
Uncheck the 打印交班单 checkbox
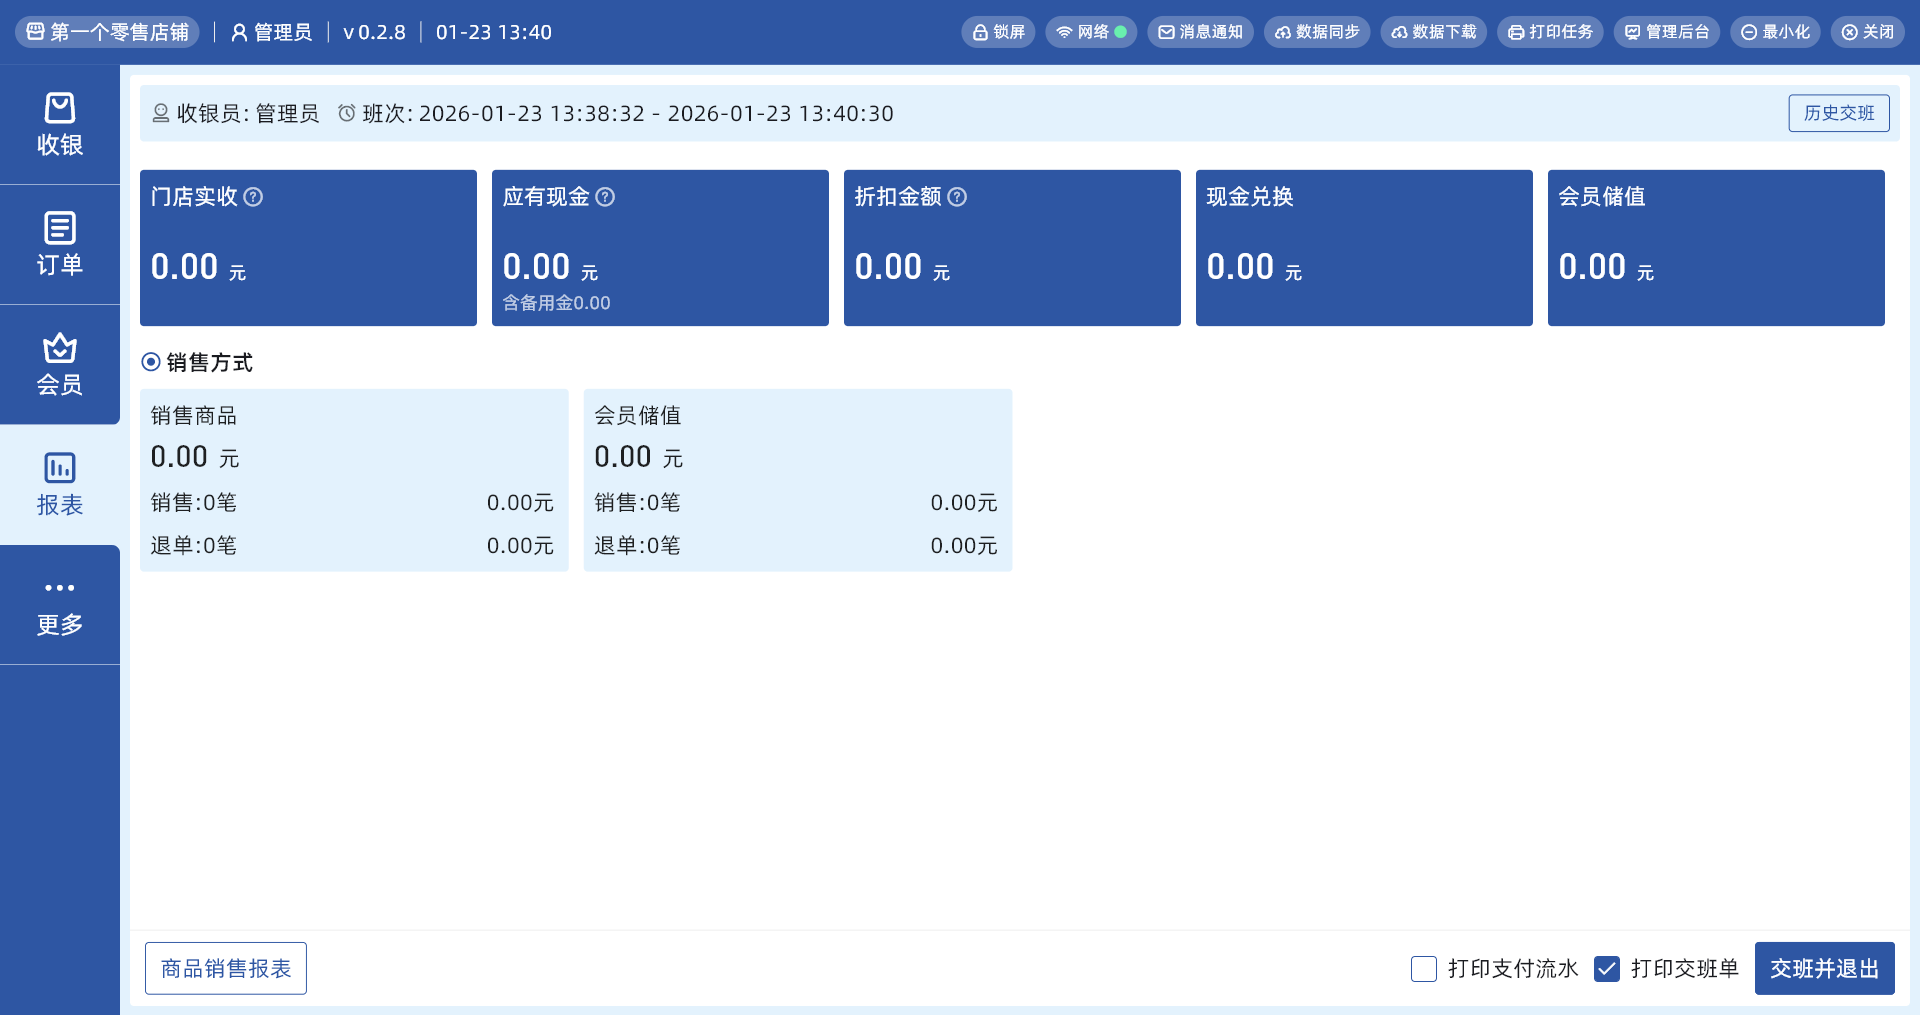[1607, 968]
